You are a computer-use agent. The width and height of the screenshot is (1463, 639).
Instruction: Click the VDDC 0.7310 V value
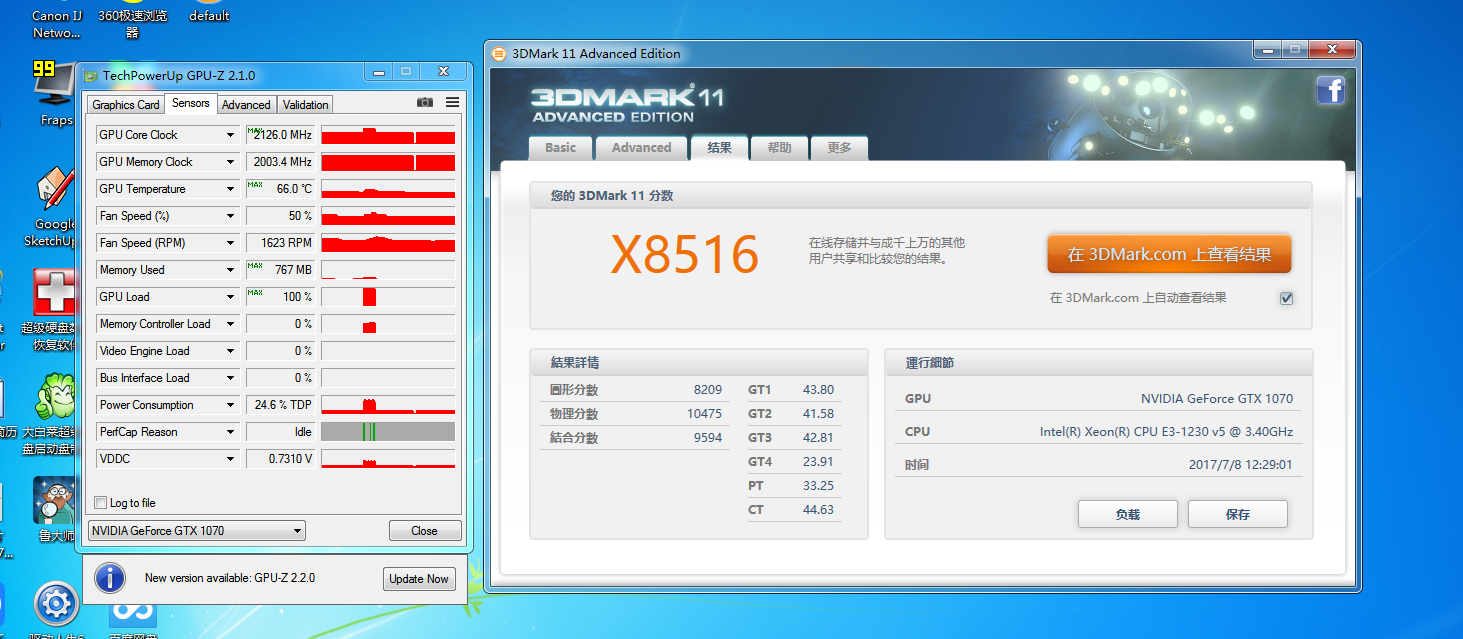(x=280, y=459)
